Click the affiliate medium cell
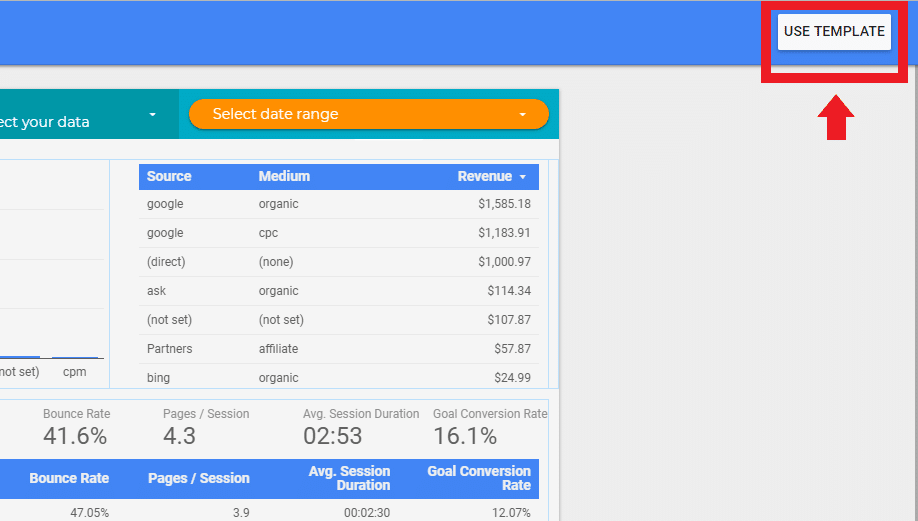This screenshot has height=521, width=918. 278,349
